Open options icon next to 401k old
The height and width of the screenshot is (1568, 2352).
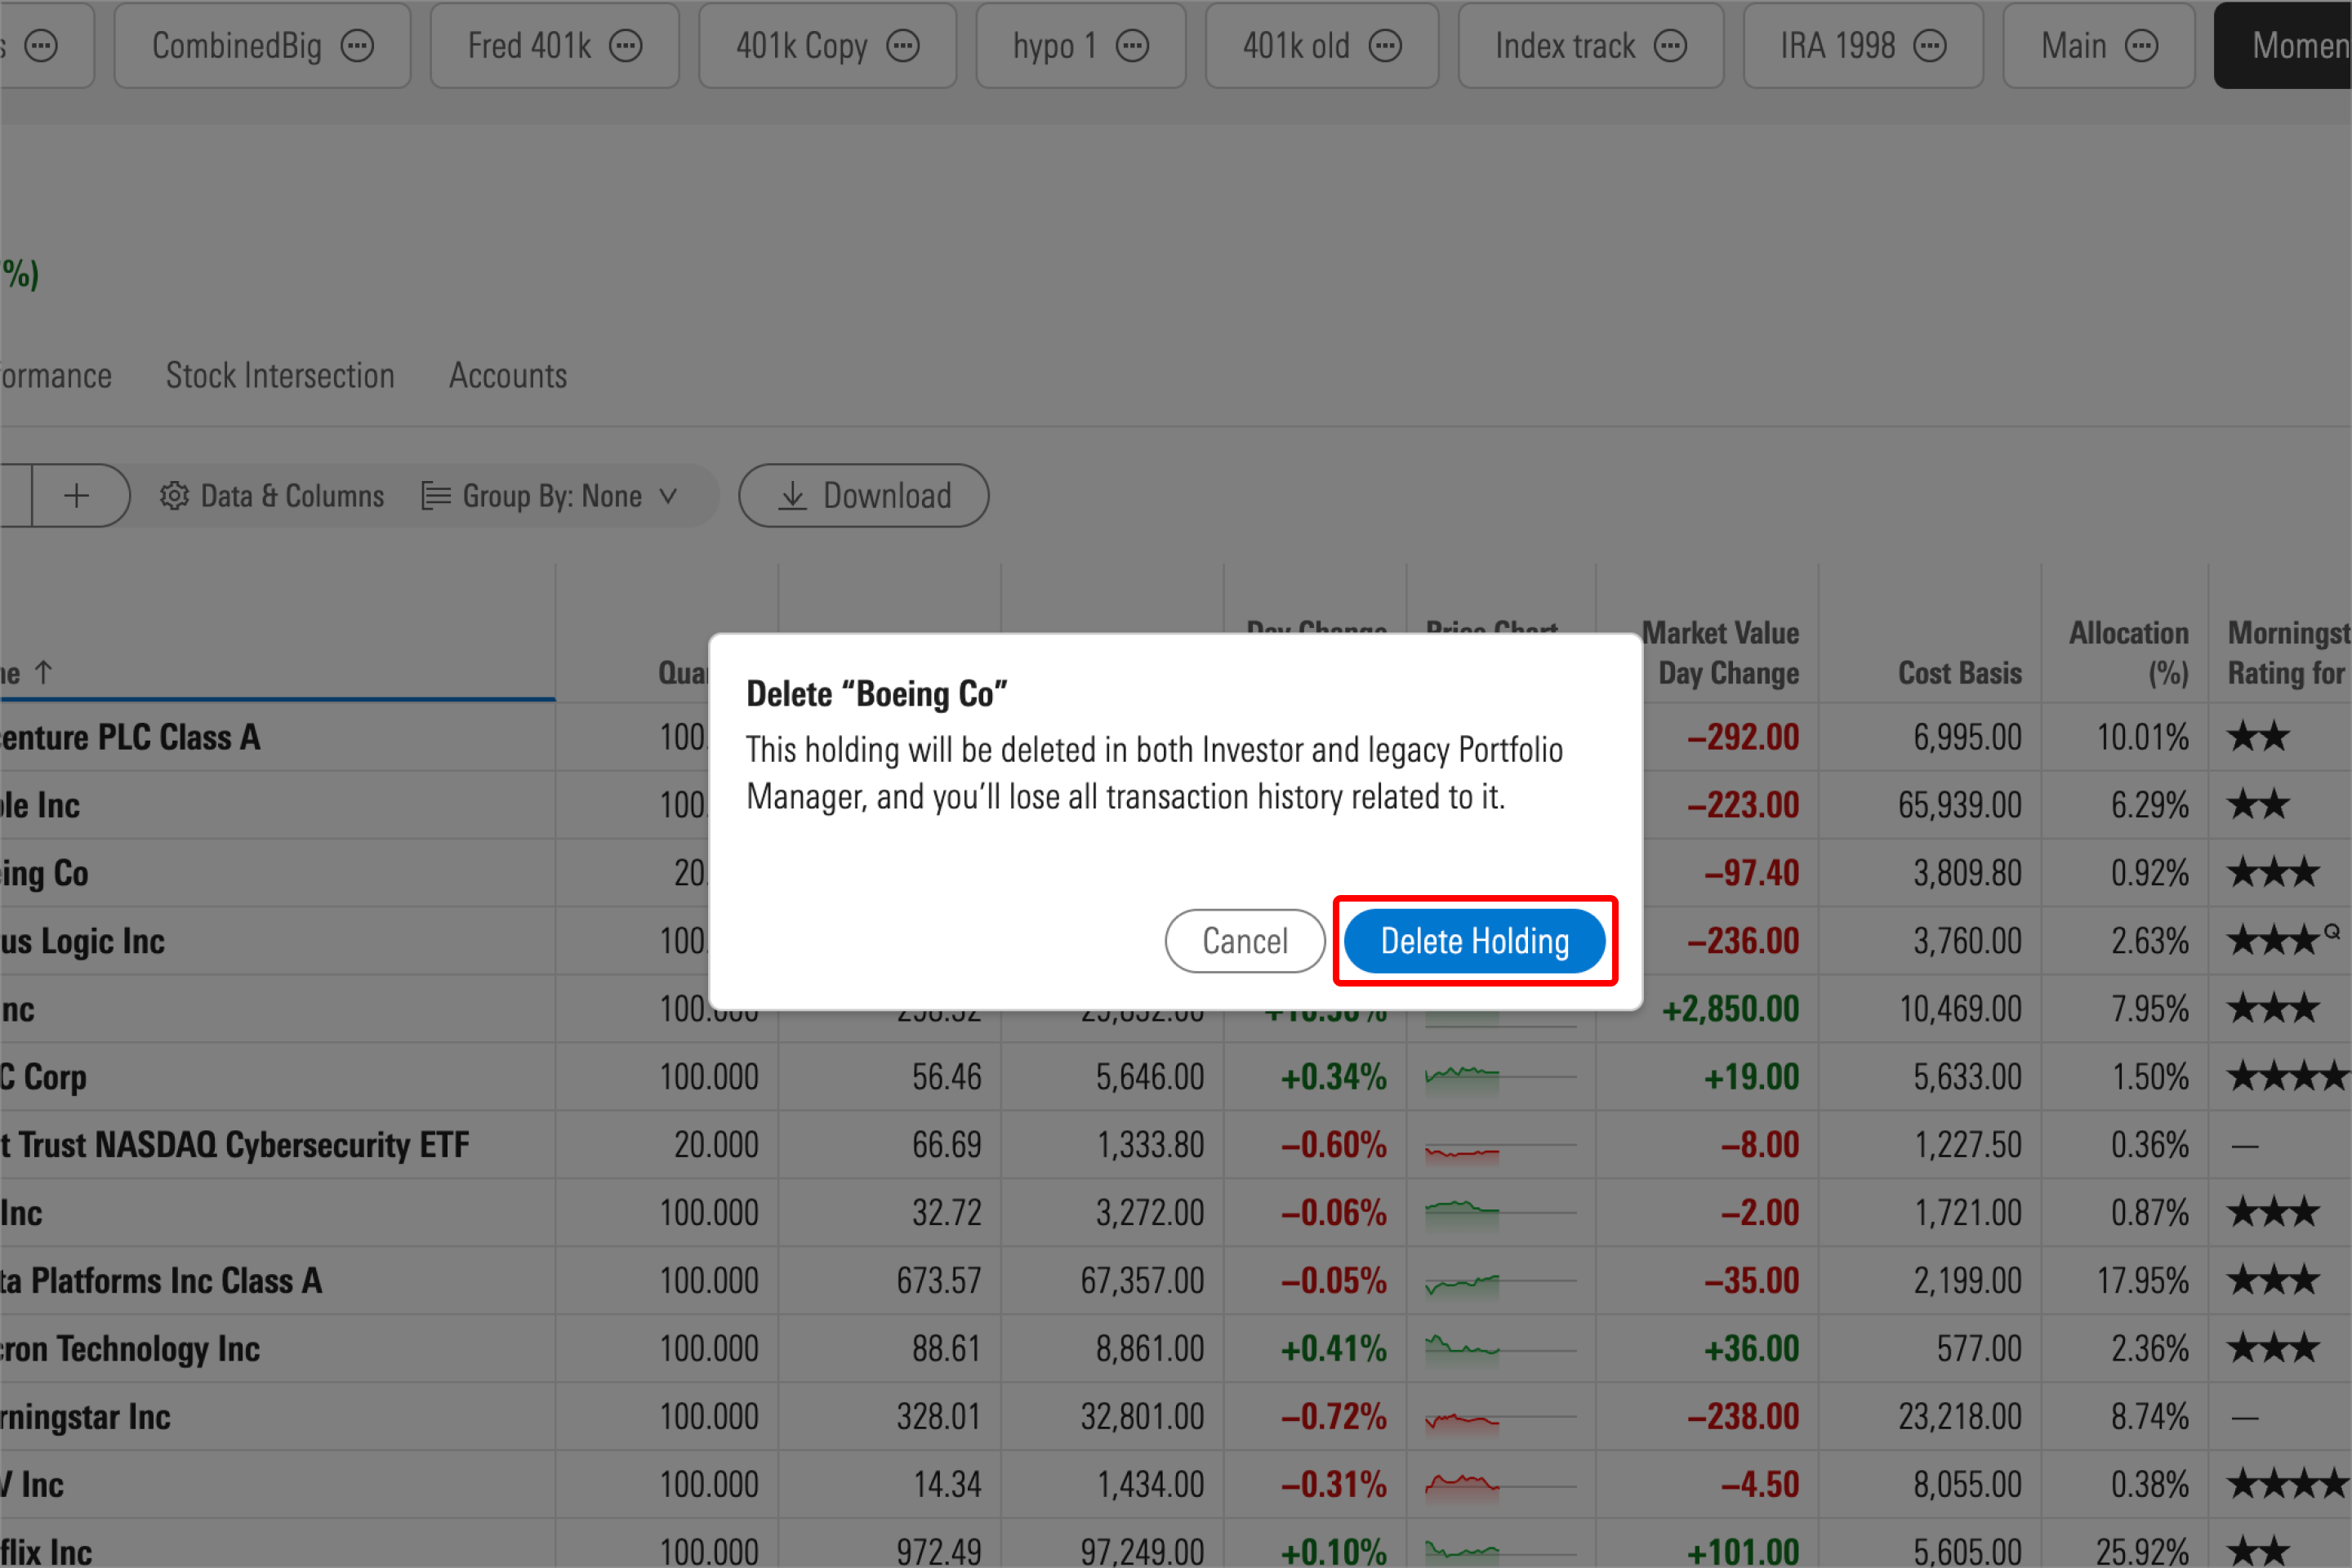pos(1385,46)
